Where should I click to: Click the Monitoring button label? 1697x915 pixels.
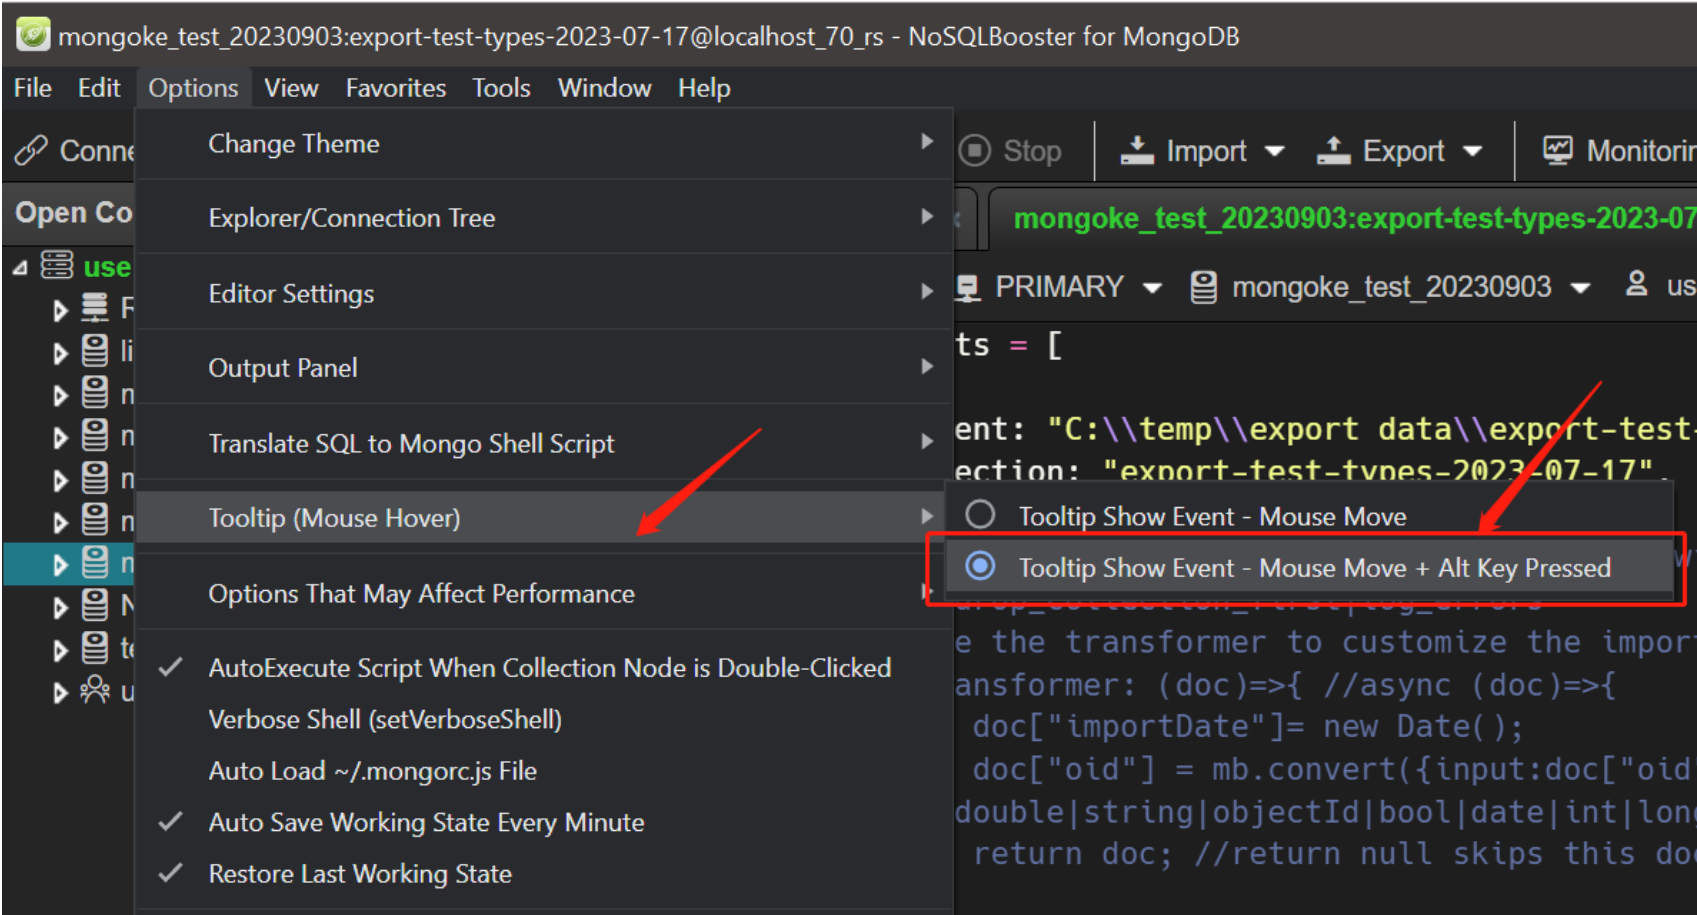(x=1641, y=151)
